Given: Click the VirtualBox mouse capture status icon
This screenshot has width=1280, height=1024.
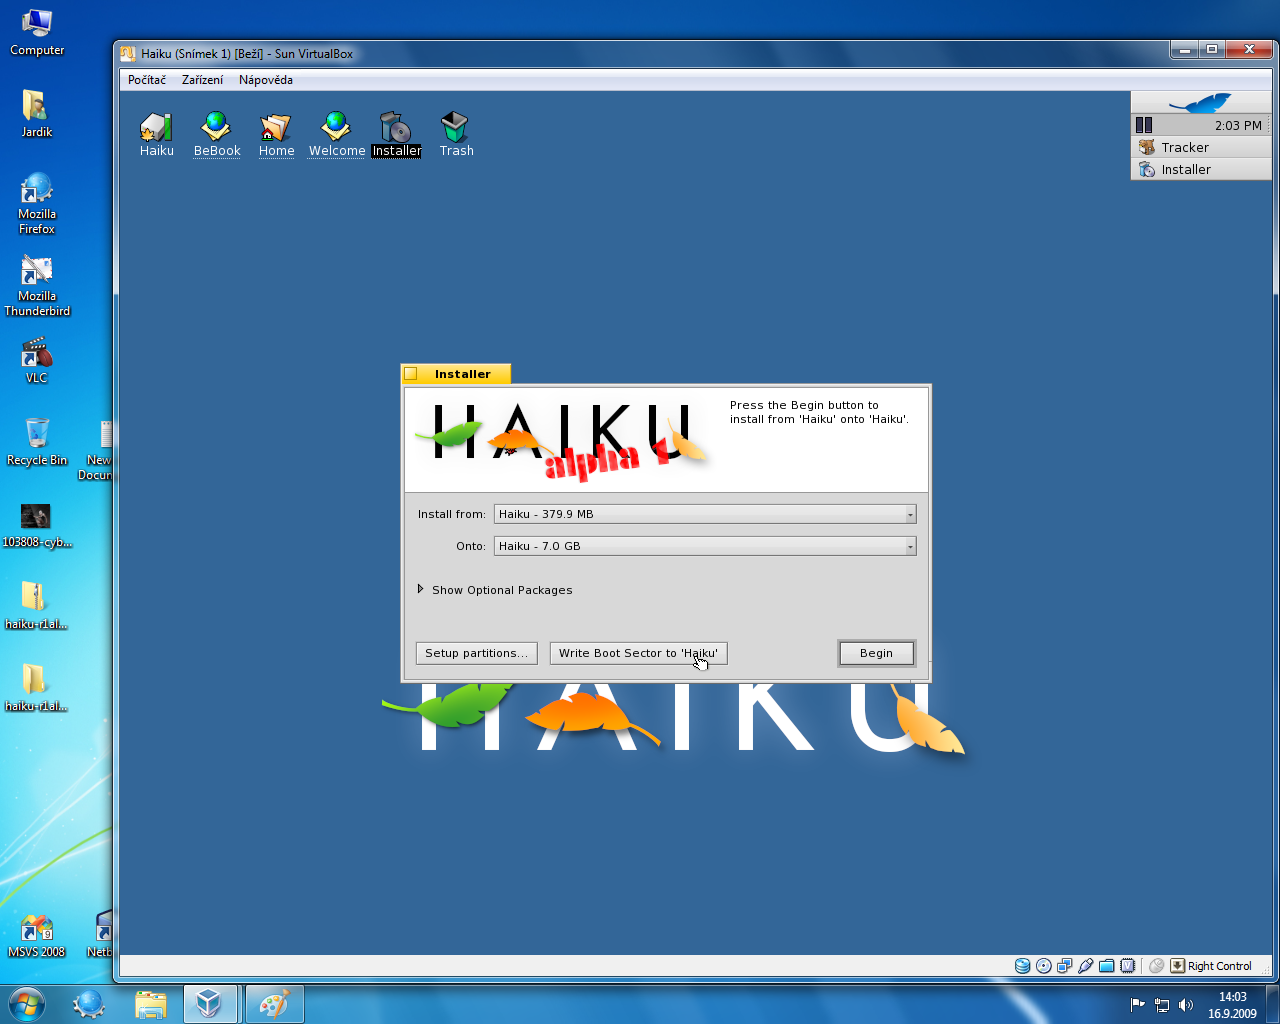Looking at the screenshot, I should coord(1156,966).
